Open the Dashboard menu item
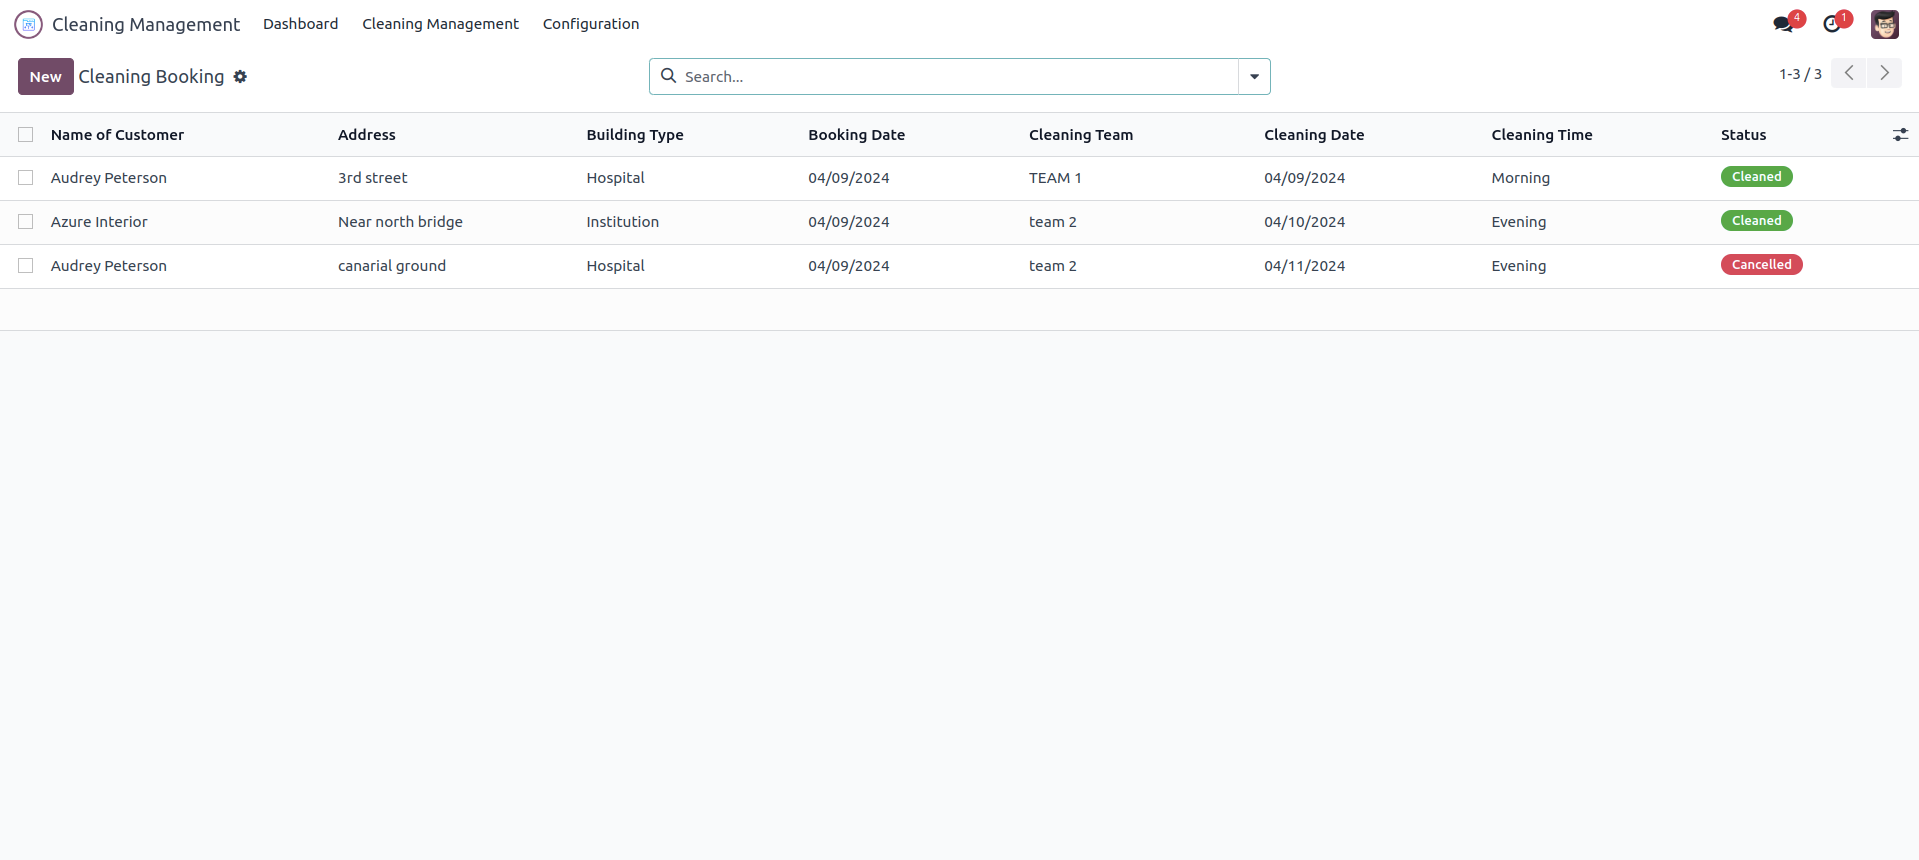The width and height of the screenshot is (1919, 860). click(300, 24)
